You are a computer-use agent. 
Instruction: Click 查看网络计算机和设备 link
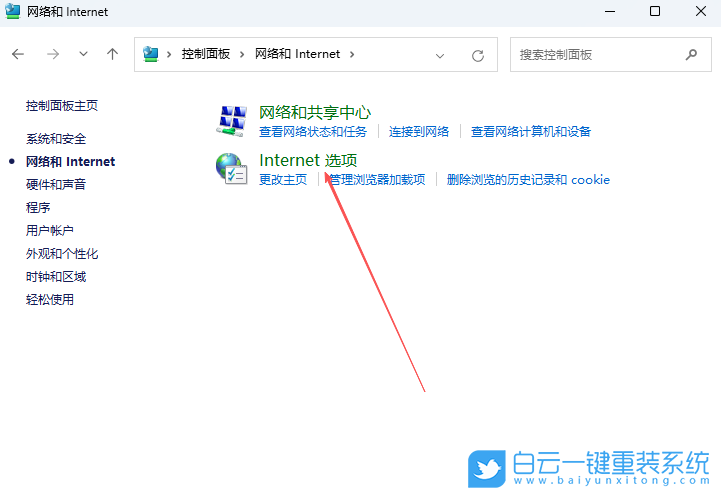click(531, 132)
